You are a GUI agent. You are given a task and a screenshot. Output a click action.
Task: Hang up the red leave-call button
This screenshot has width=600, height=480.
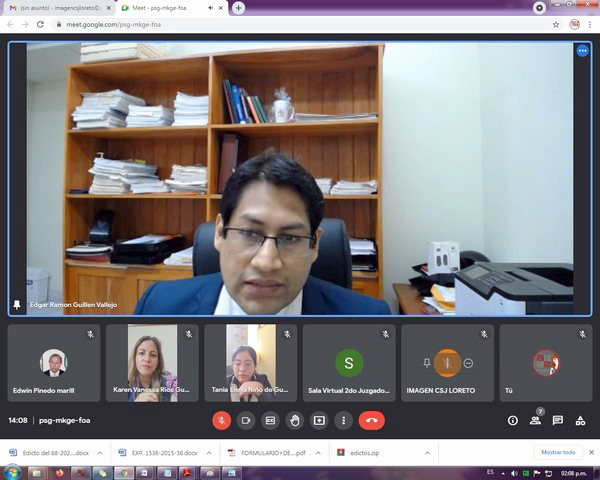pyautogui.click(x=372, y=420)
